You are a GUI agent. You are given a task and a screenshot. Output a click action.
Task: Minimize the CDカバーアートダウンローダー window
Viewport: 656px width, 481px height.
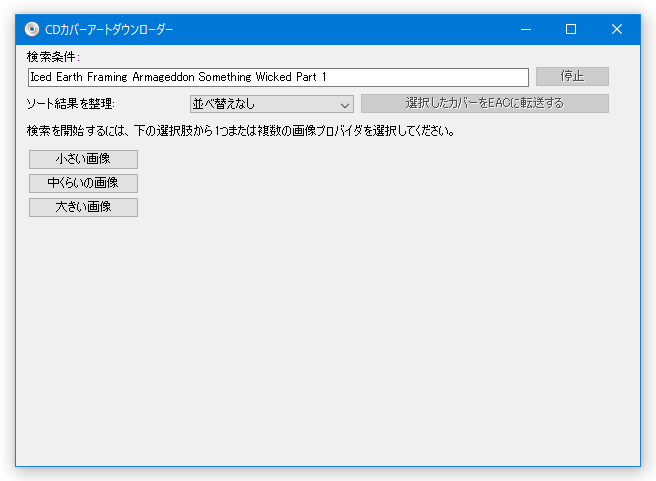coord(526,29)
